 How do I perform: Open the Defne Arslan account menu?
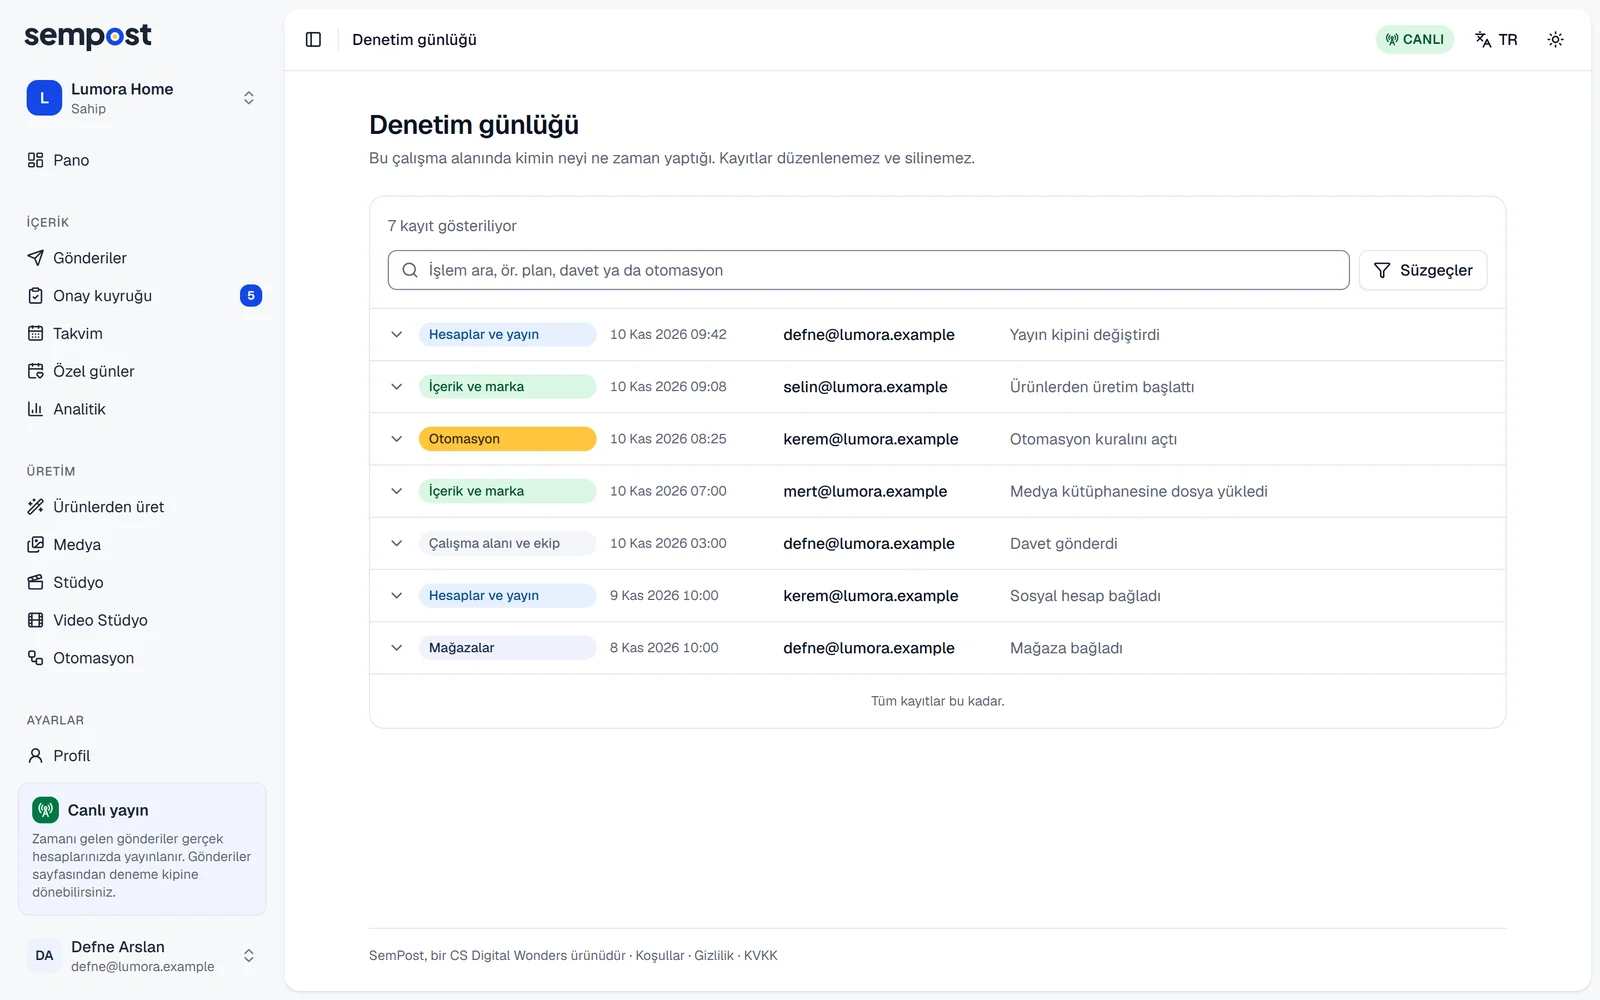[x=142, y=956]
